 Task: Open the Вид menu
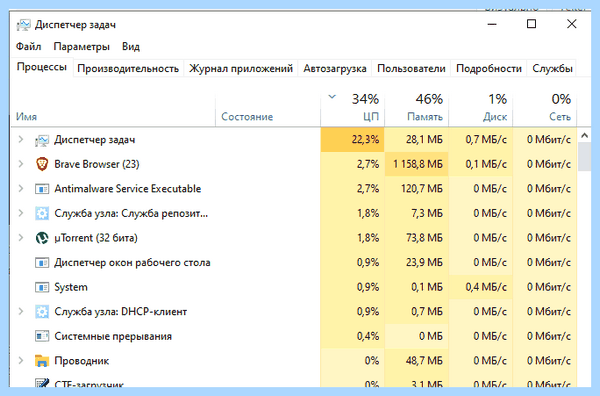point(131,47)
